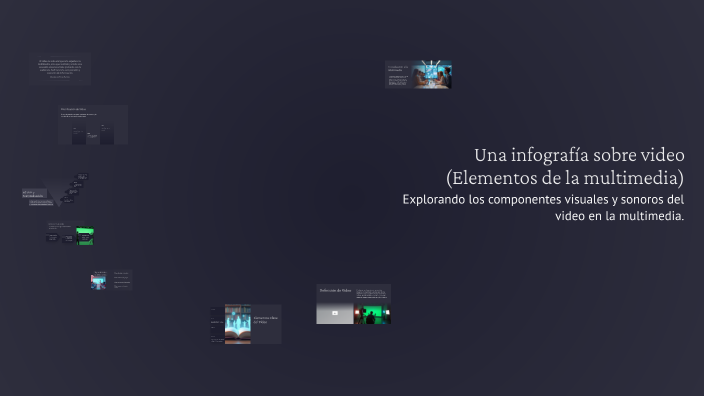Open the funnel diagram slide thumbnail
This screenshot has width=704, height=396.
pos(55,190)
